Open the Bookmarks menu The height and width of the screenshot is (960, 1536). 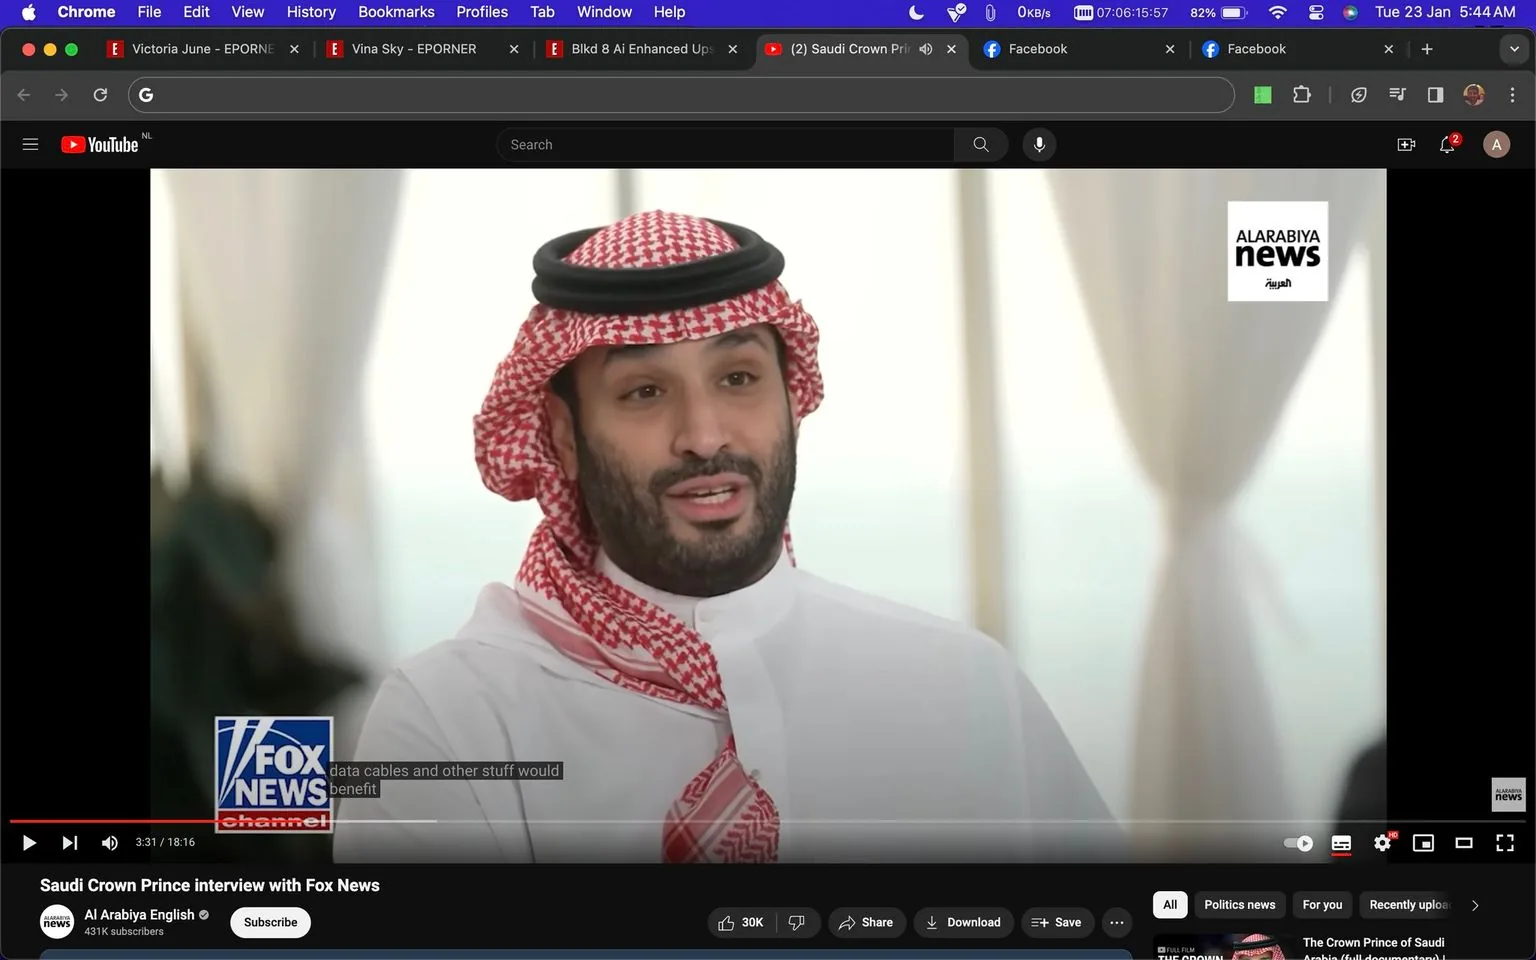pos(396,12)
